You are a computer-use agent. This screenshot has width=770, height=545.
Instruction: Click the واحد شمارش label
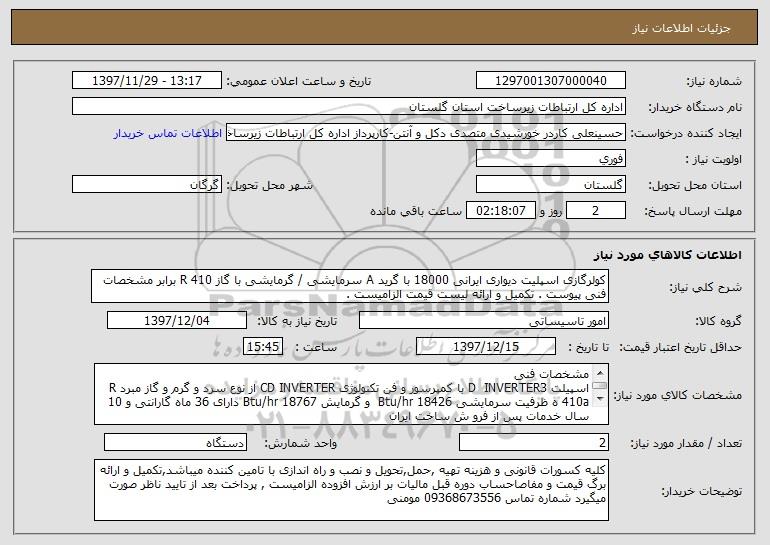pos(301,443)
